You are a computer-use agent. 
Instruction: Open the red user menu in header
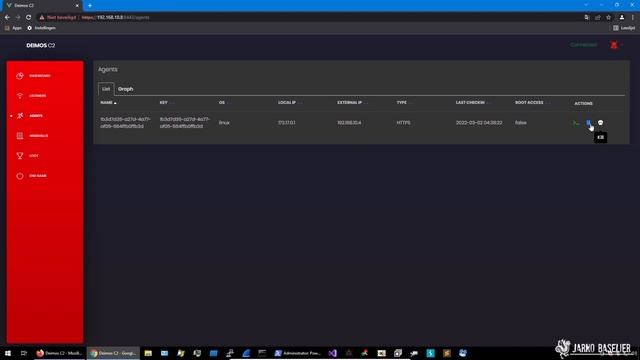(x=615, y=45)
